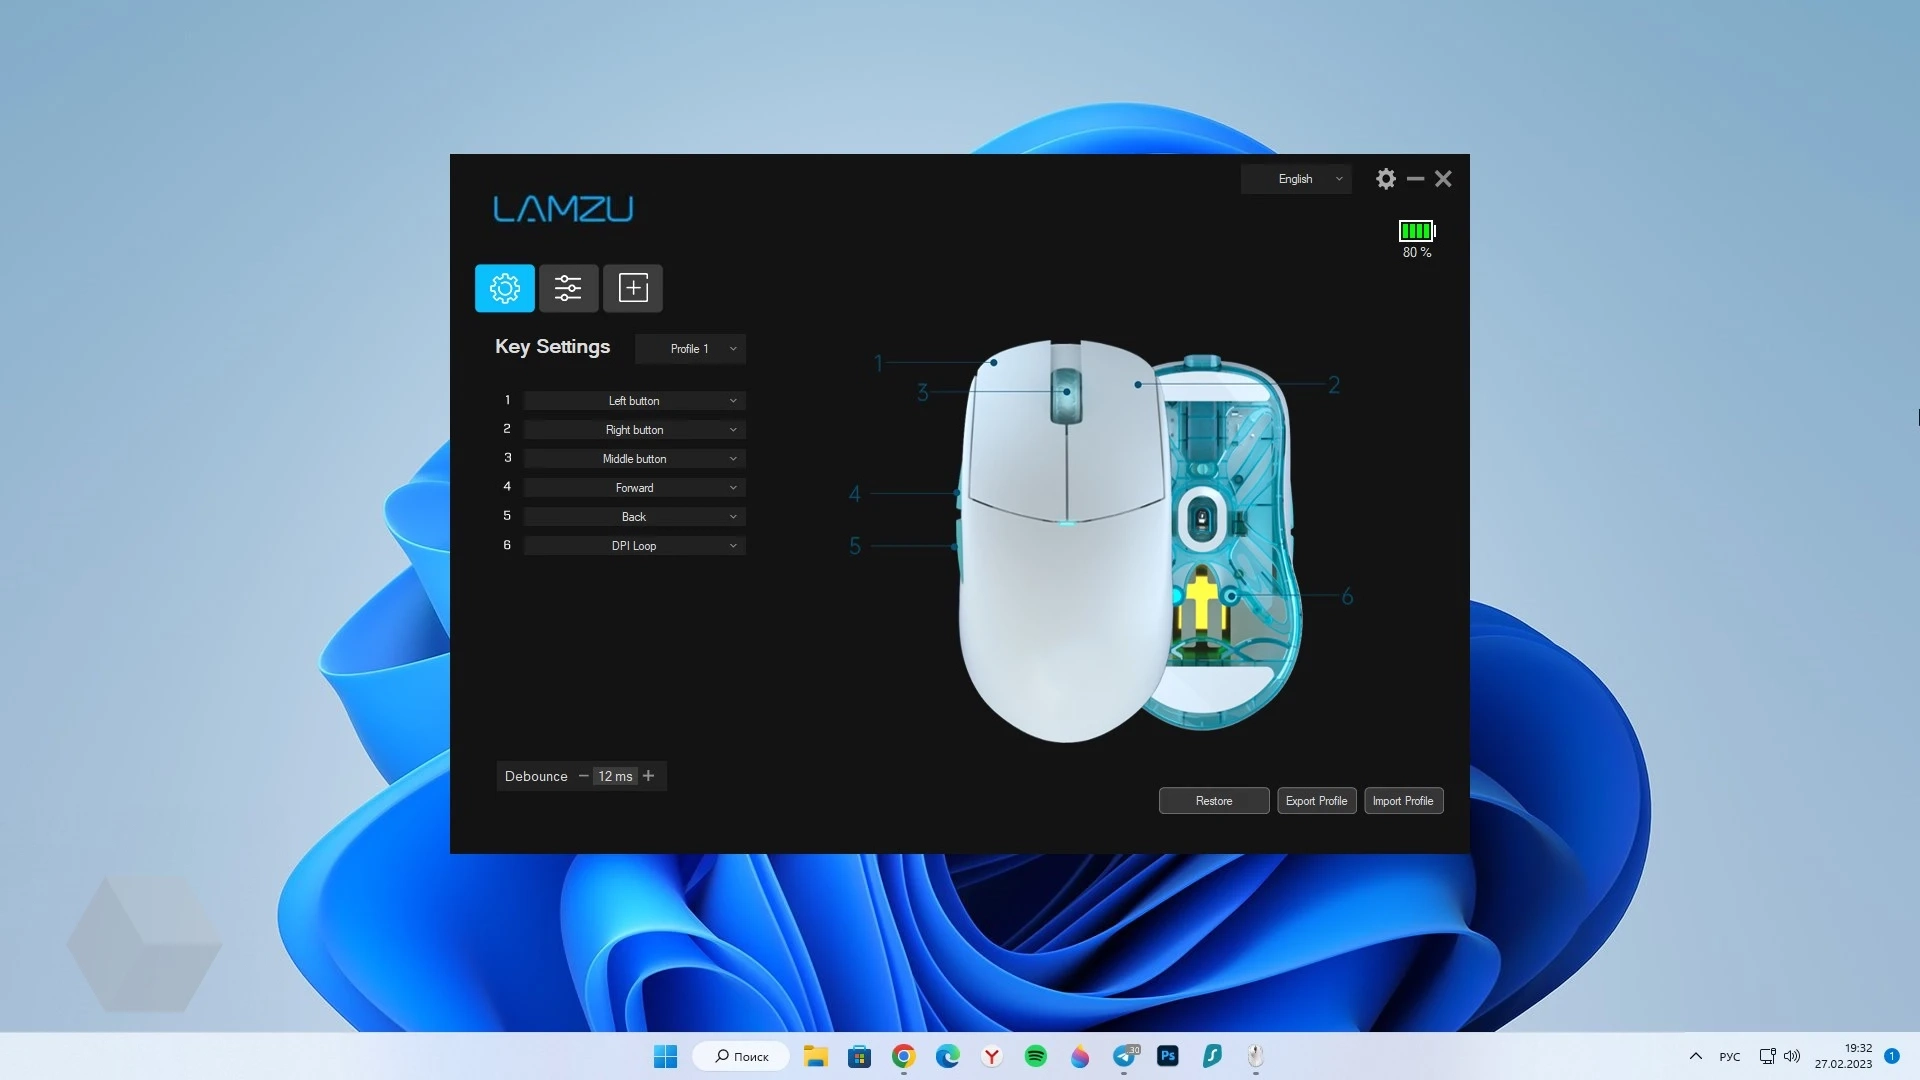Click the Export Profile button

click(x=1316, y=800)
